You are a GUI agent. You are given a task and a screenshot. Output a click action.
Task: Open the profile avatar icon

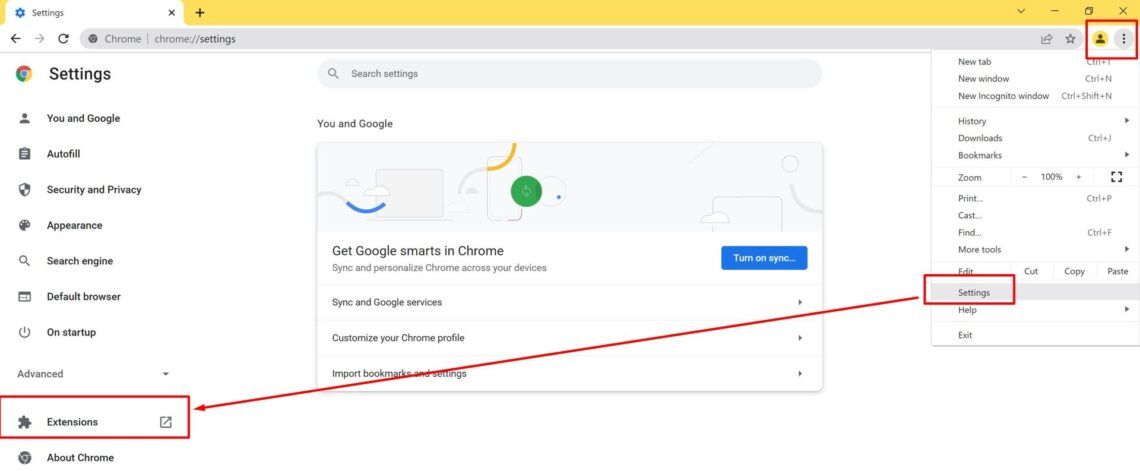1100,39
